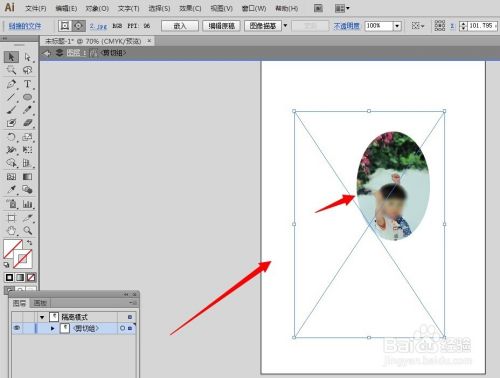Click the 编辑原稿 button
Image resolution: width=500 pixels, height=378 pixels.
tap(221, 26)
